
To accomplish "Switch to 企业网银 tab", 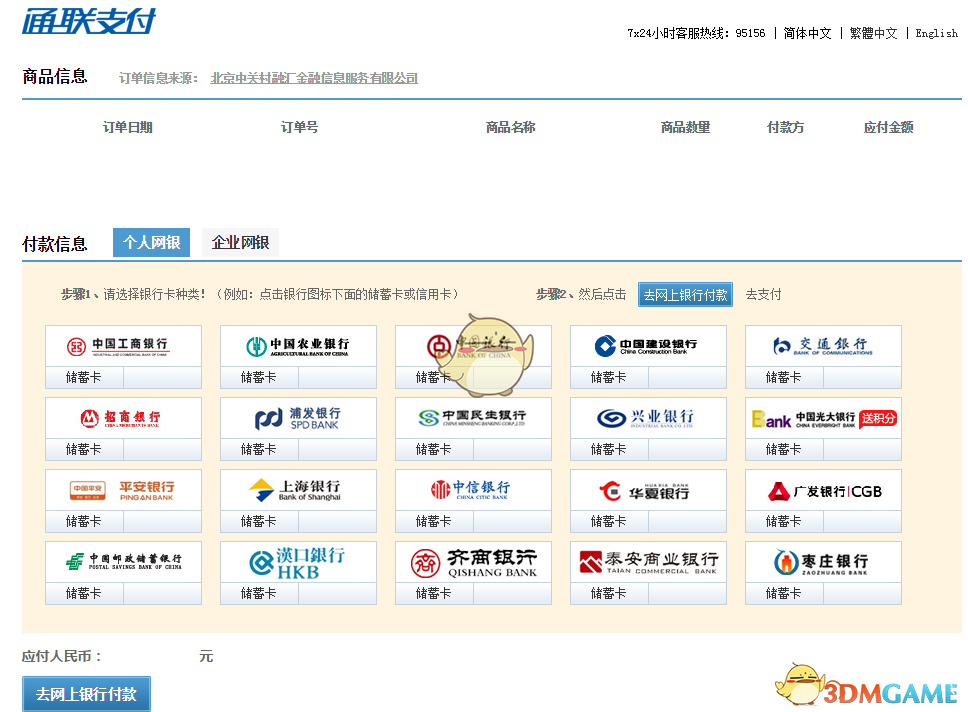I will click(x=240, y=242).
